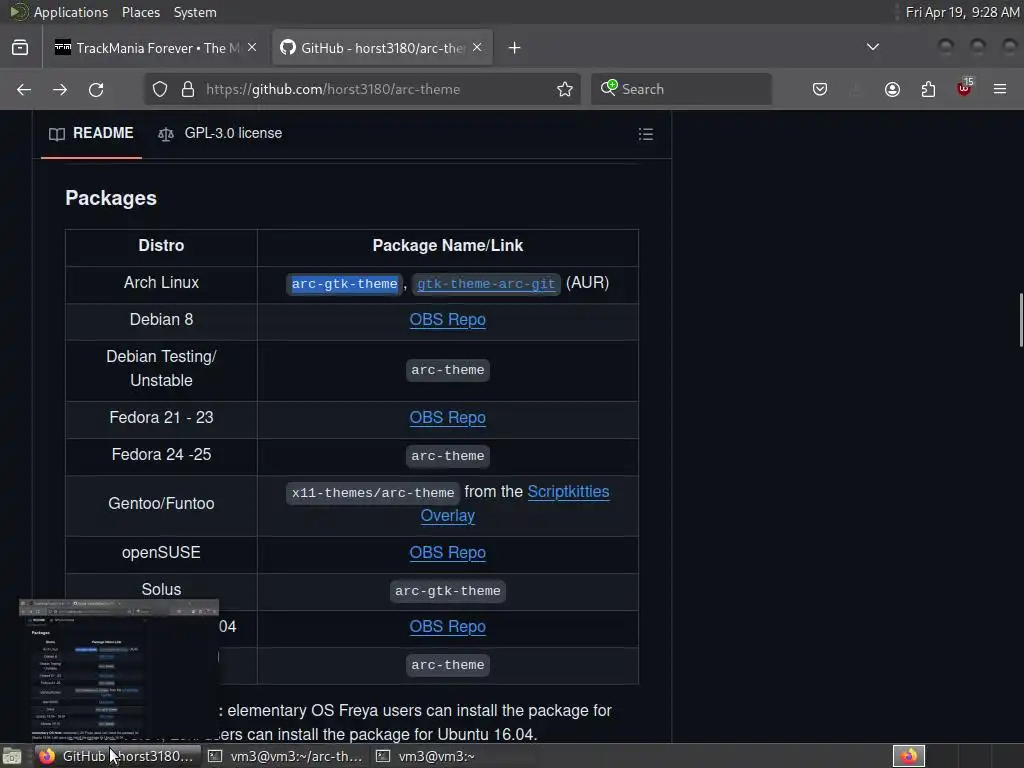
Task: Open the Fedora 21 - 23 OBS Repo link
Action: (x=447, y=417)
